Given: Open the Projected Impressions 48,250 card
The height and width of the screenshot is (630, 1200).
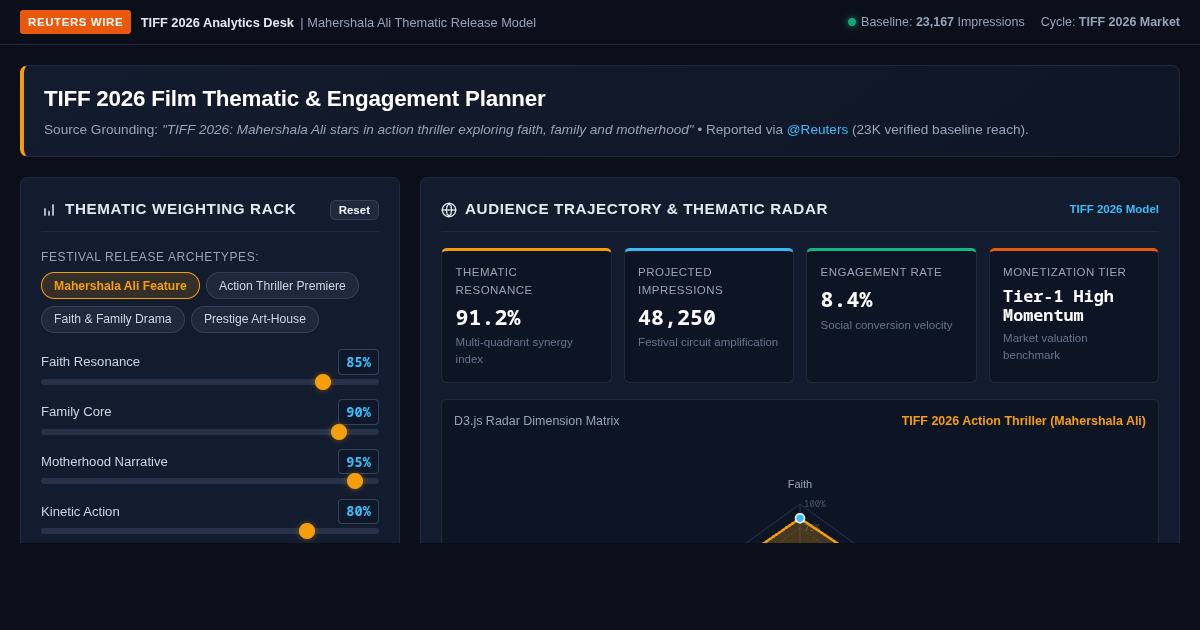Looking at the screenshot, I should click(x=709, y=315).
